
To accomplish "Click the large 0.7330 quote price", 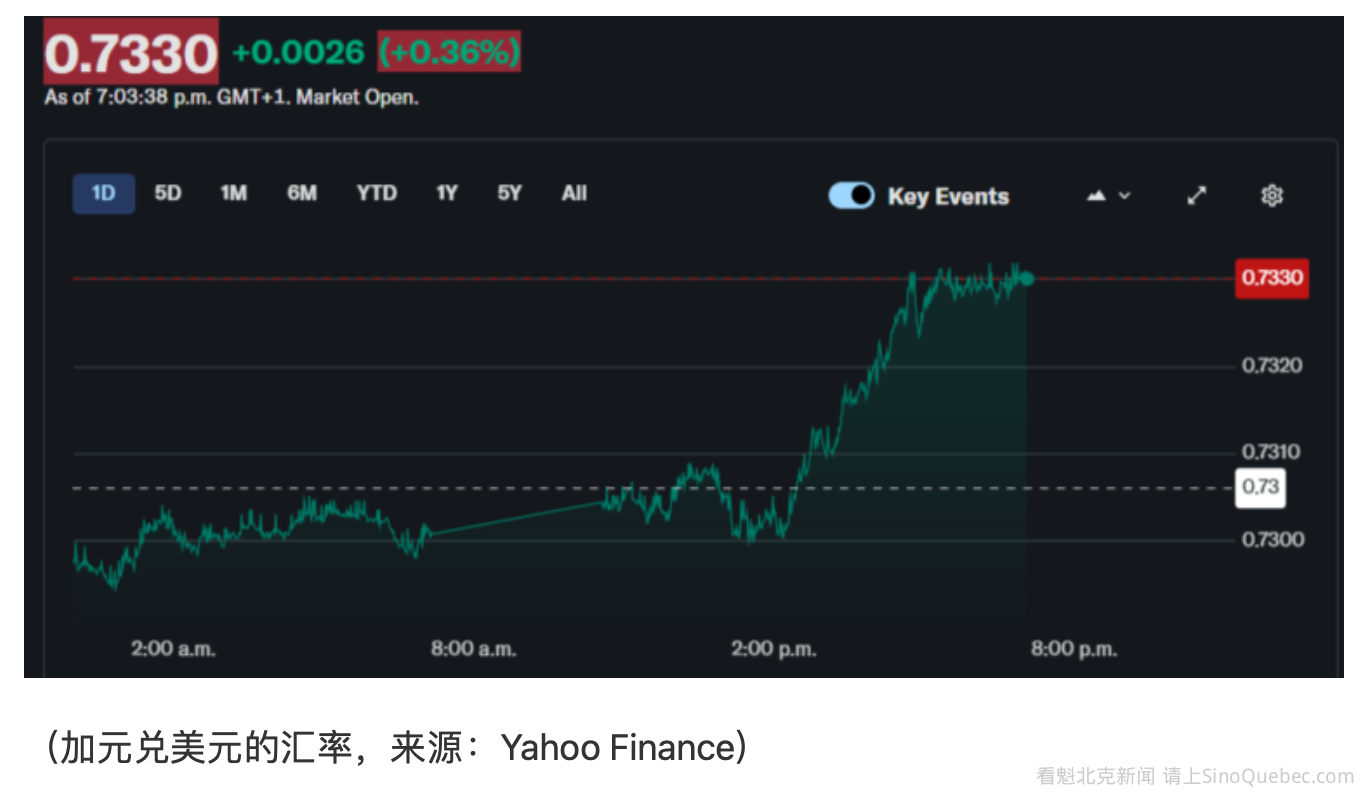I will tap(131, 53).
